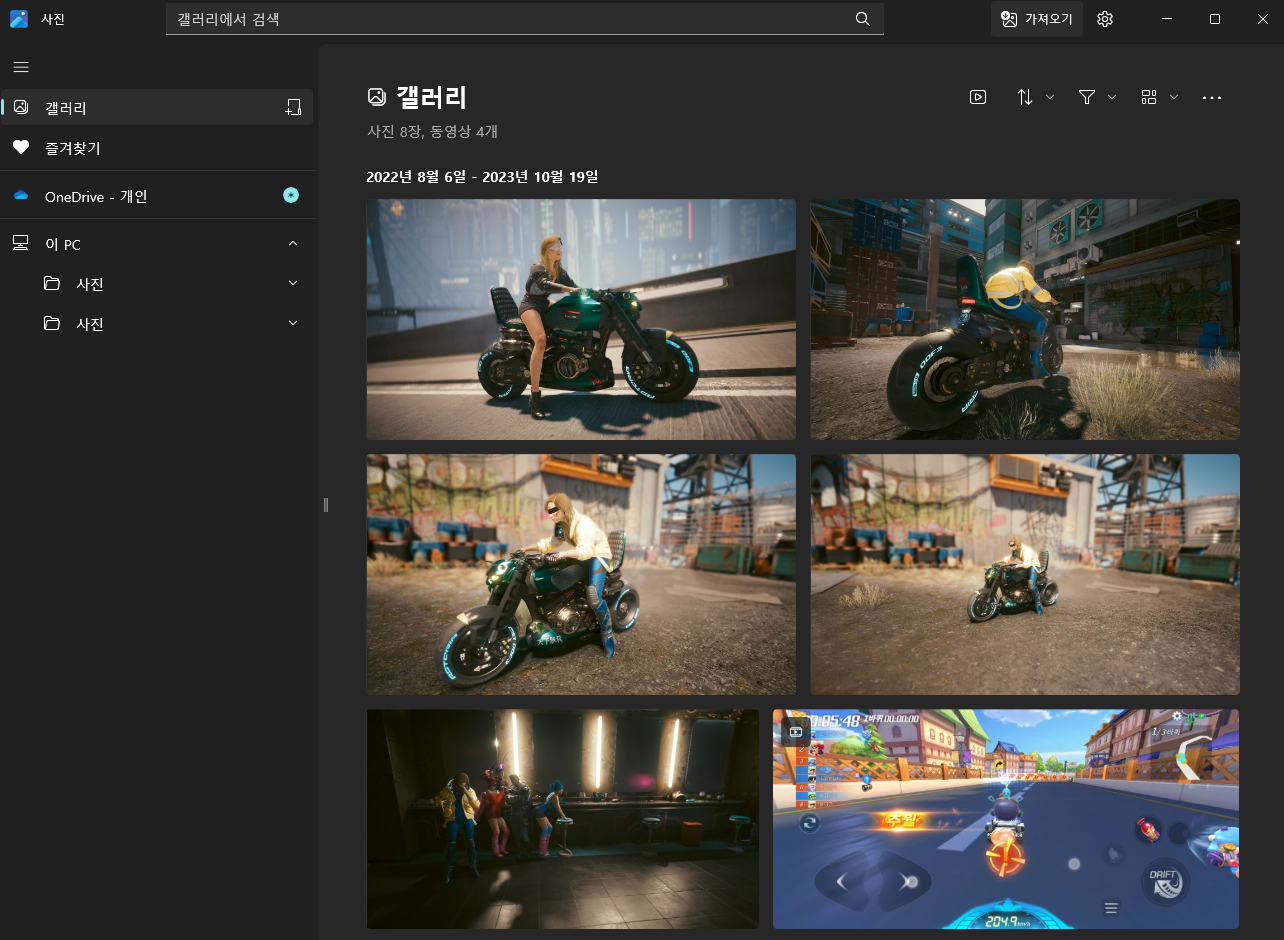Open dark room photo with neon lights
The width and height of the screenshot is (1284, 940).
[563, 819]
